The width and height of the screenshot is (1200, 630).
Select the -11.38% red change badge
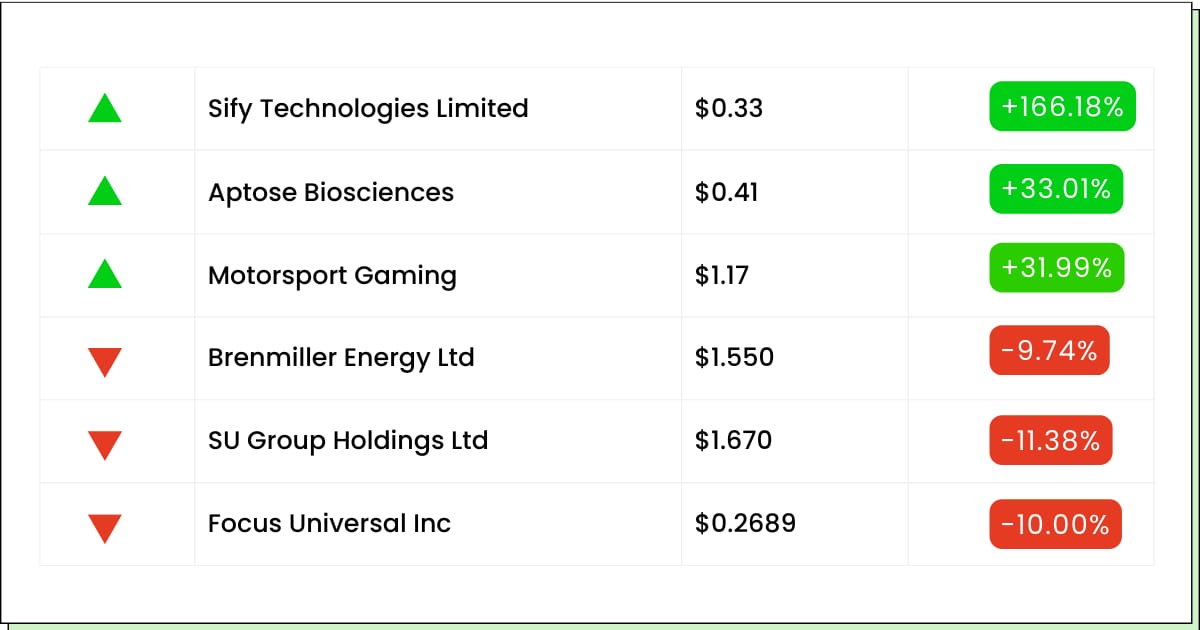[1051, 440]
